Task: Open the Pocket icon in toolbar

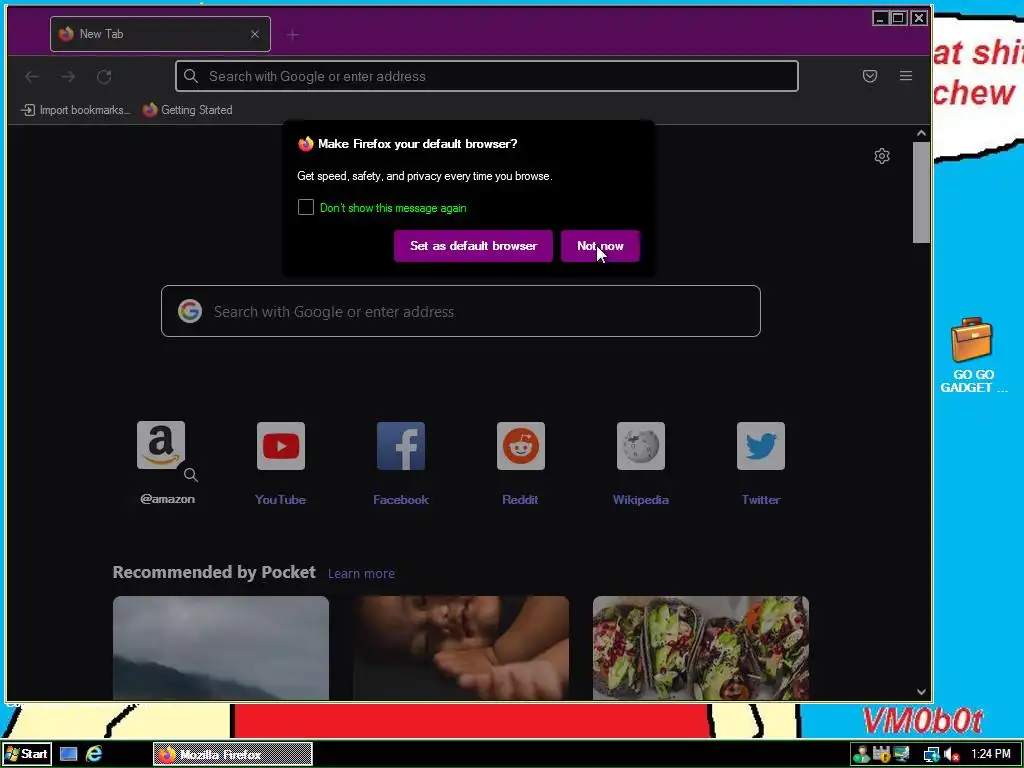Action: tap(869, 76)
